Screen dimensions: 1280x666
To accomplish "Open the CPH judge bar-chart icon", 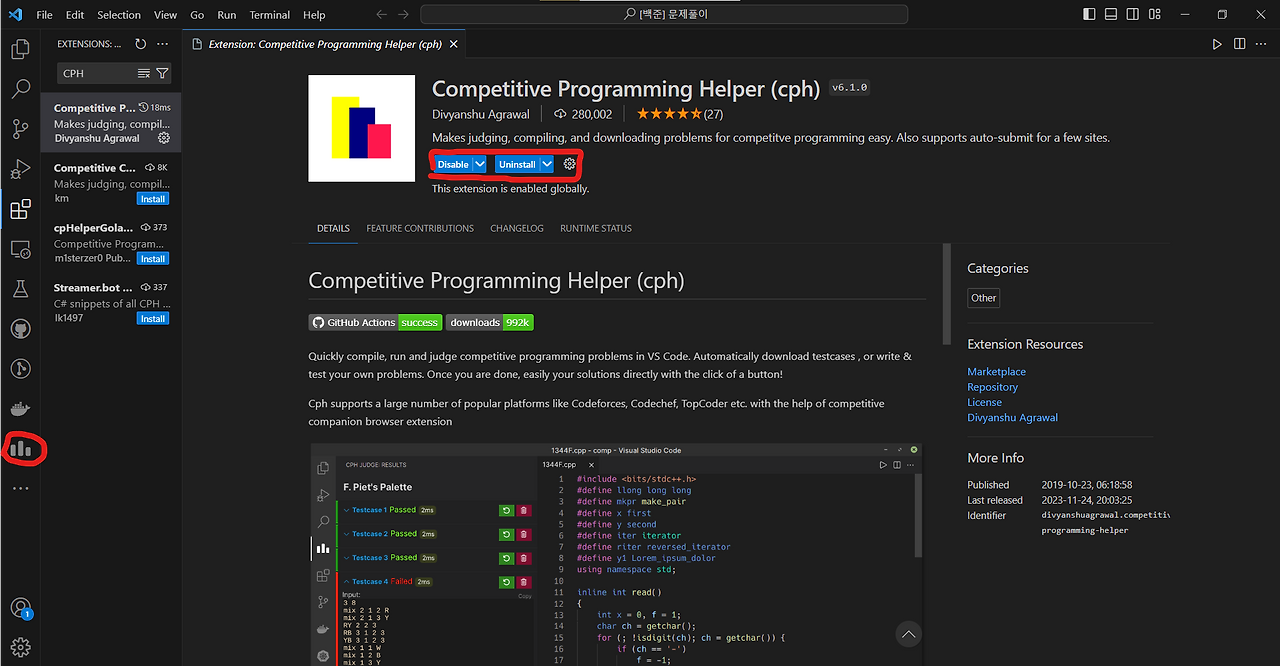I will (20, 449).
